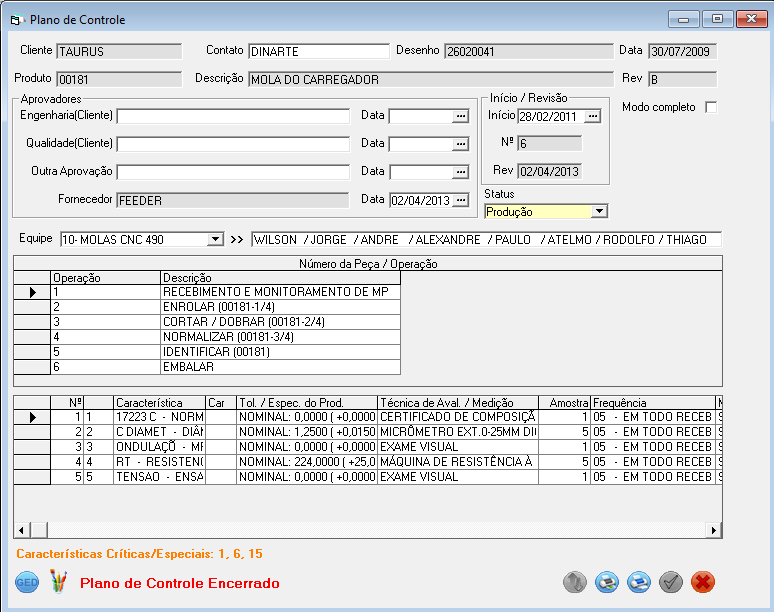Screen dimensions: 774x612
Task: Click the colored pencils icon
Action: point(58,582)
